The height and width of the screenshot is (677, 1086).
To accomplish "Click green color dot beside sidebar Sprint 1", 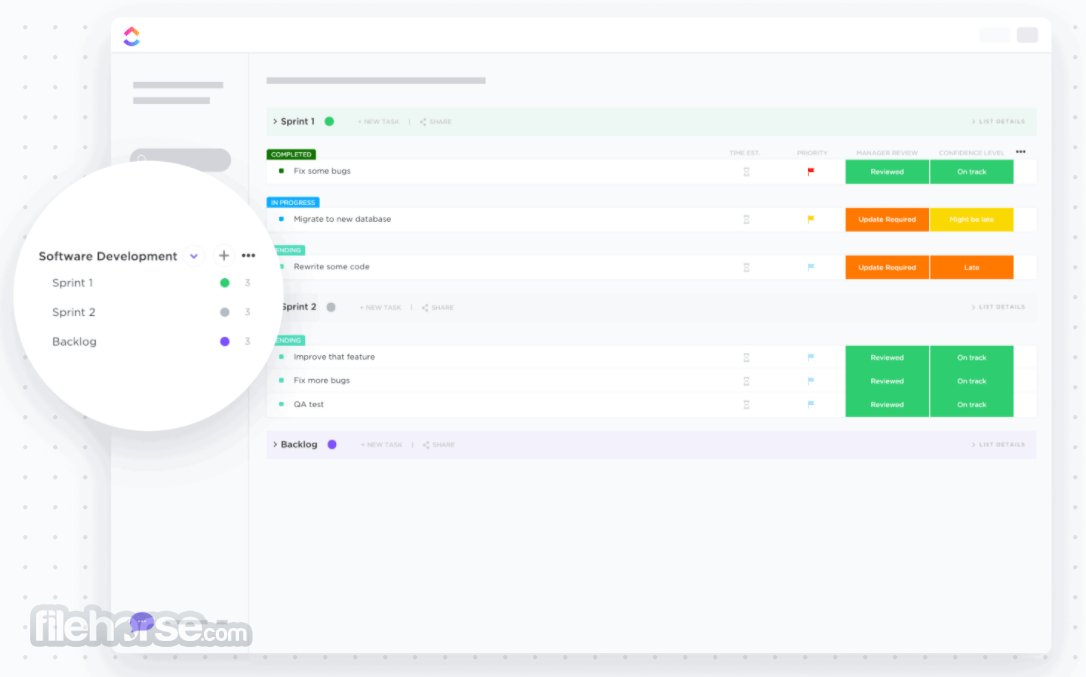I will (x=224, y=283).
